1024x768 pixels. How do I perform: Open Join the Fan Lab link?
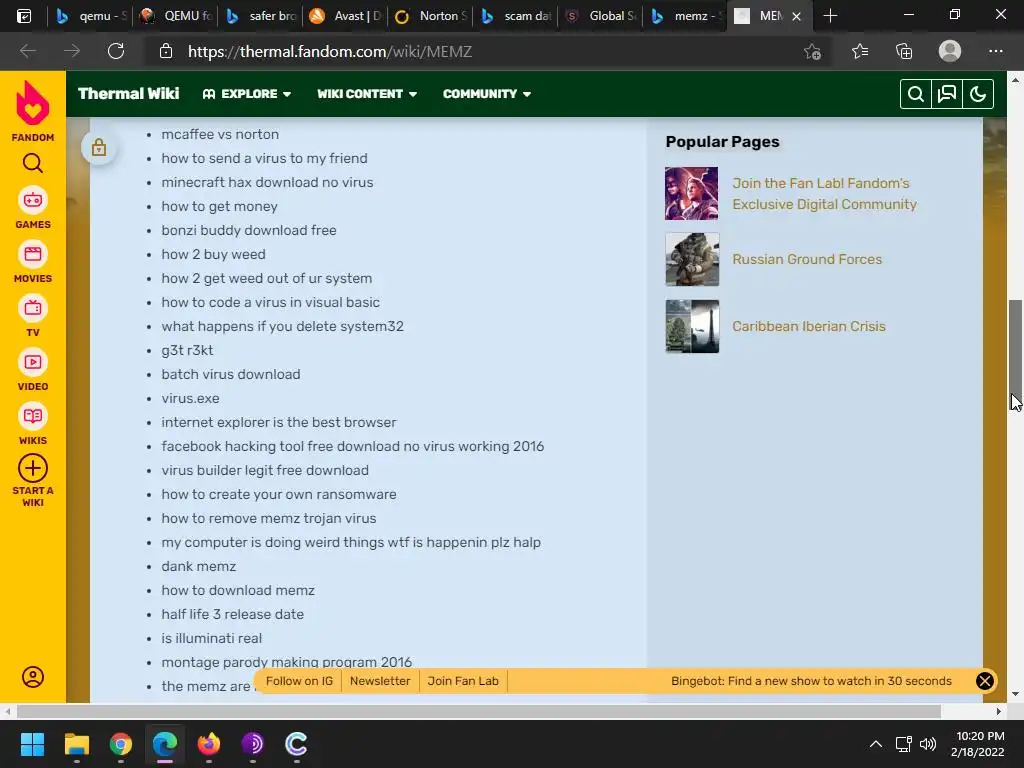click(824, 193)
